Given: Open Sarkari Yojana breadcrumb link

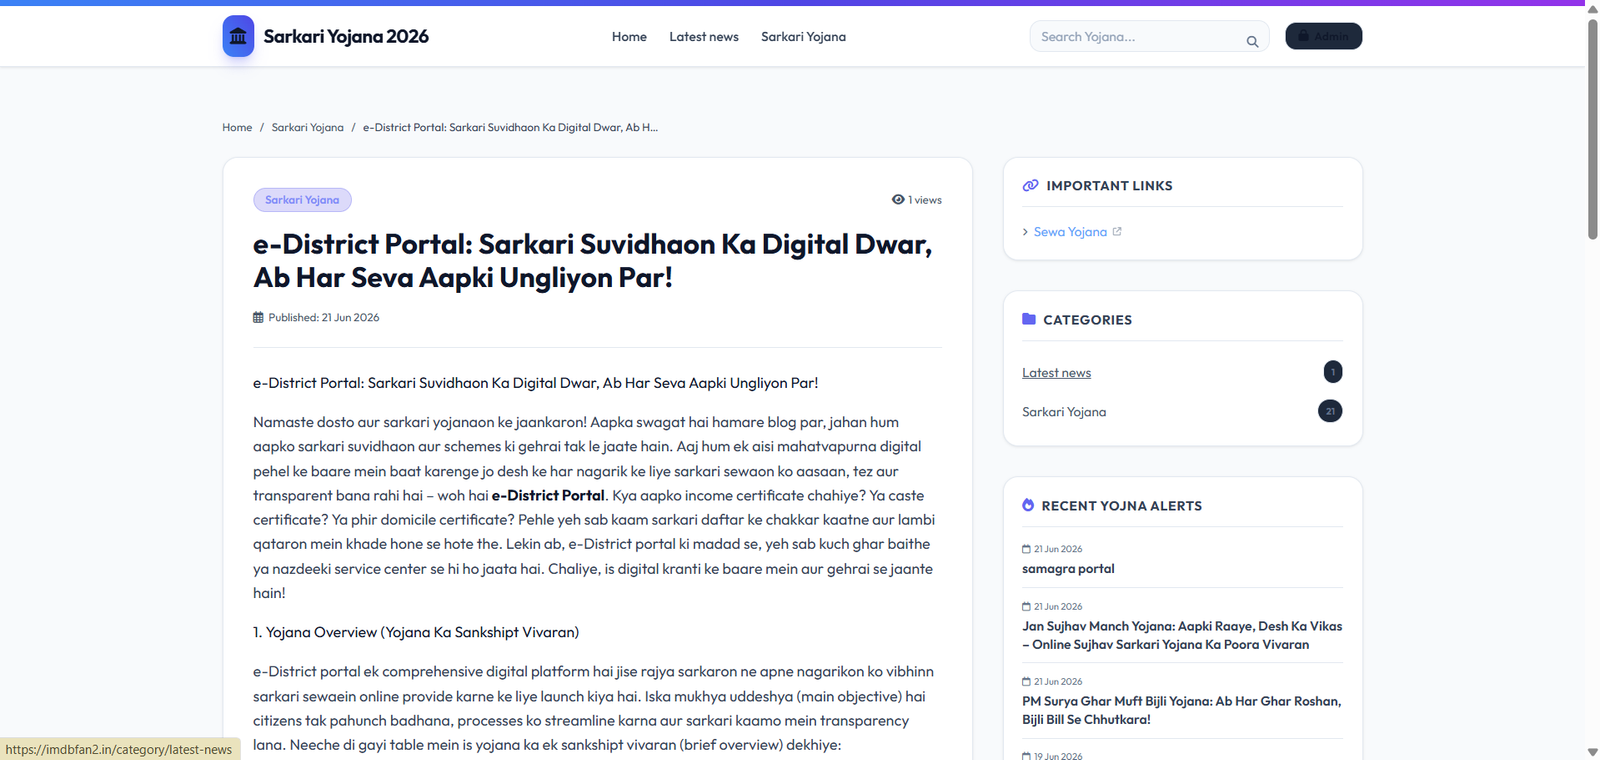Looking at the screenshot, I should [x=307, y=127].
